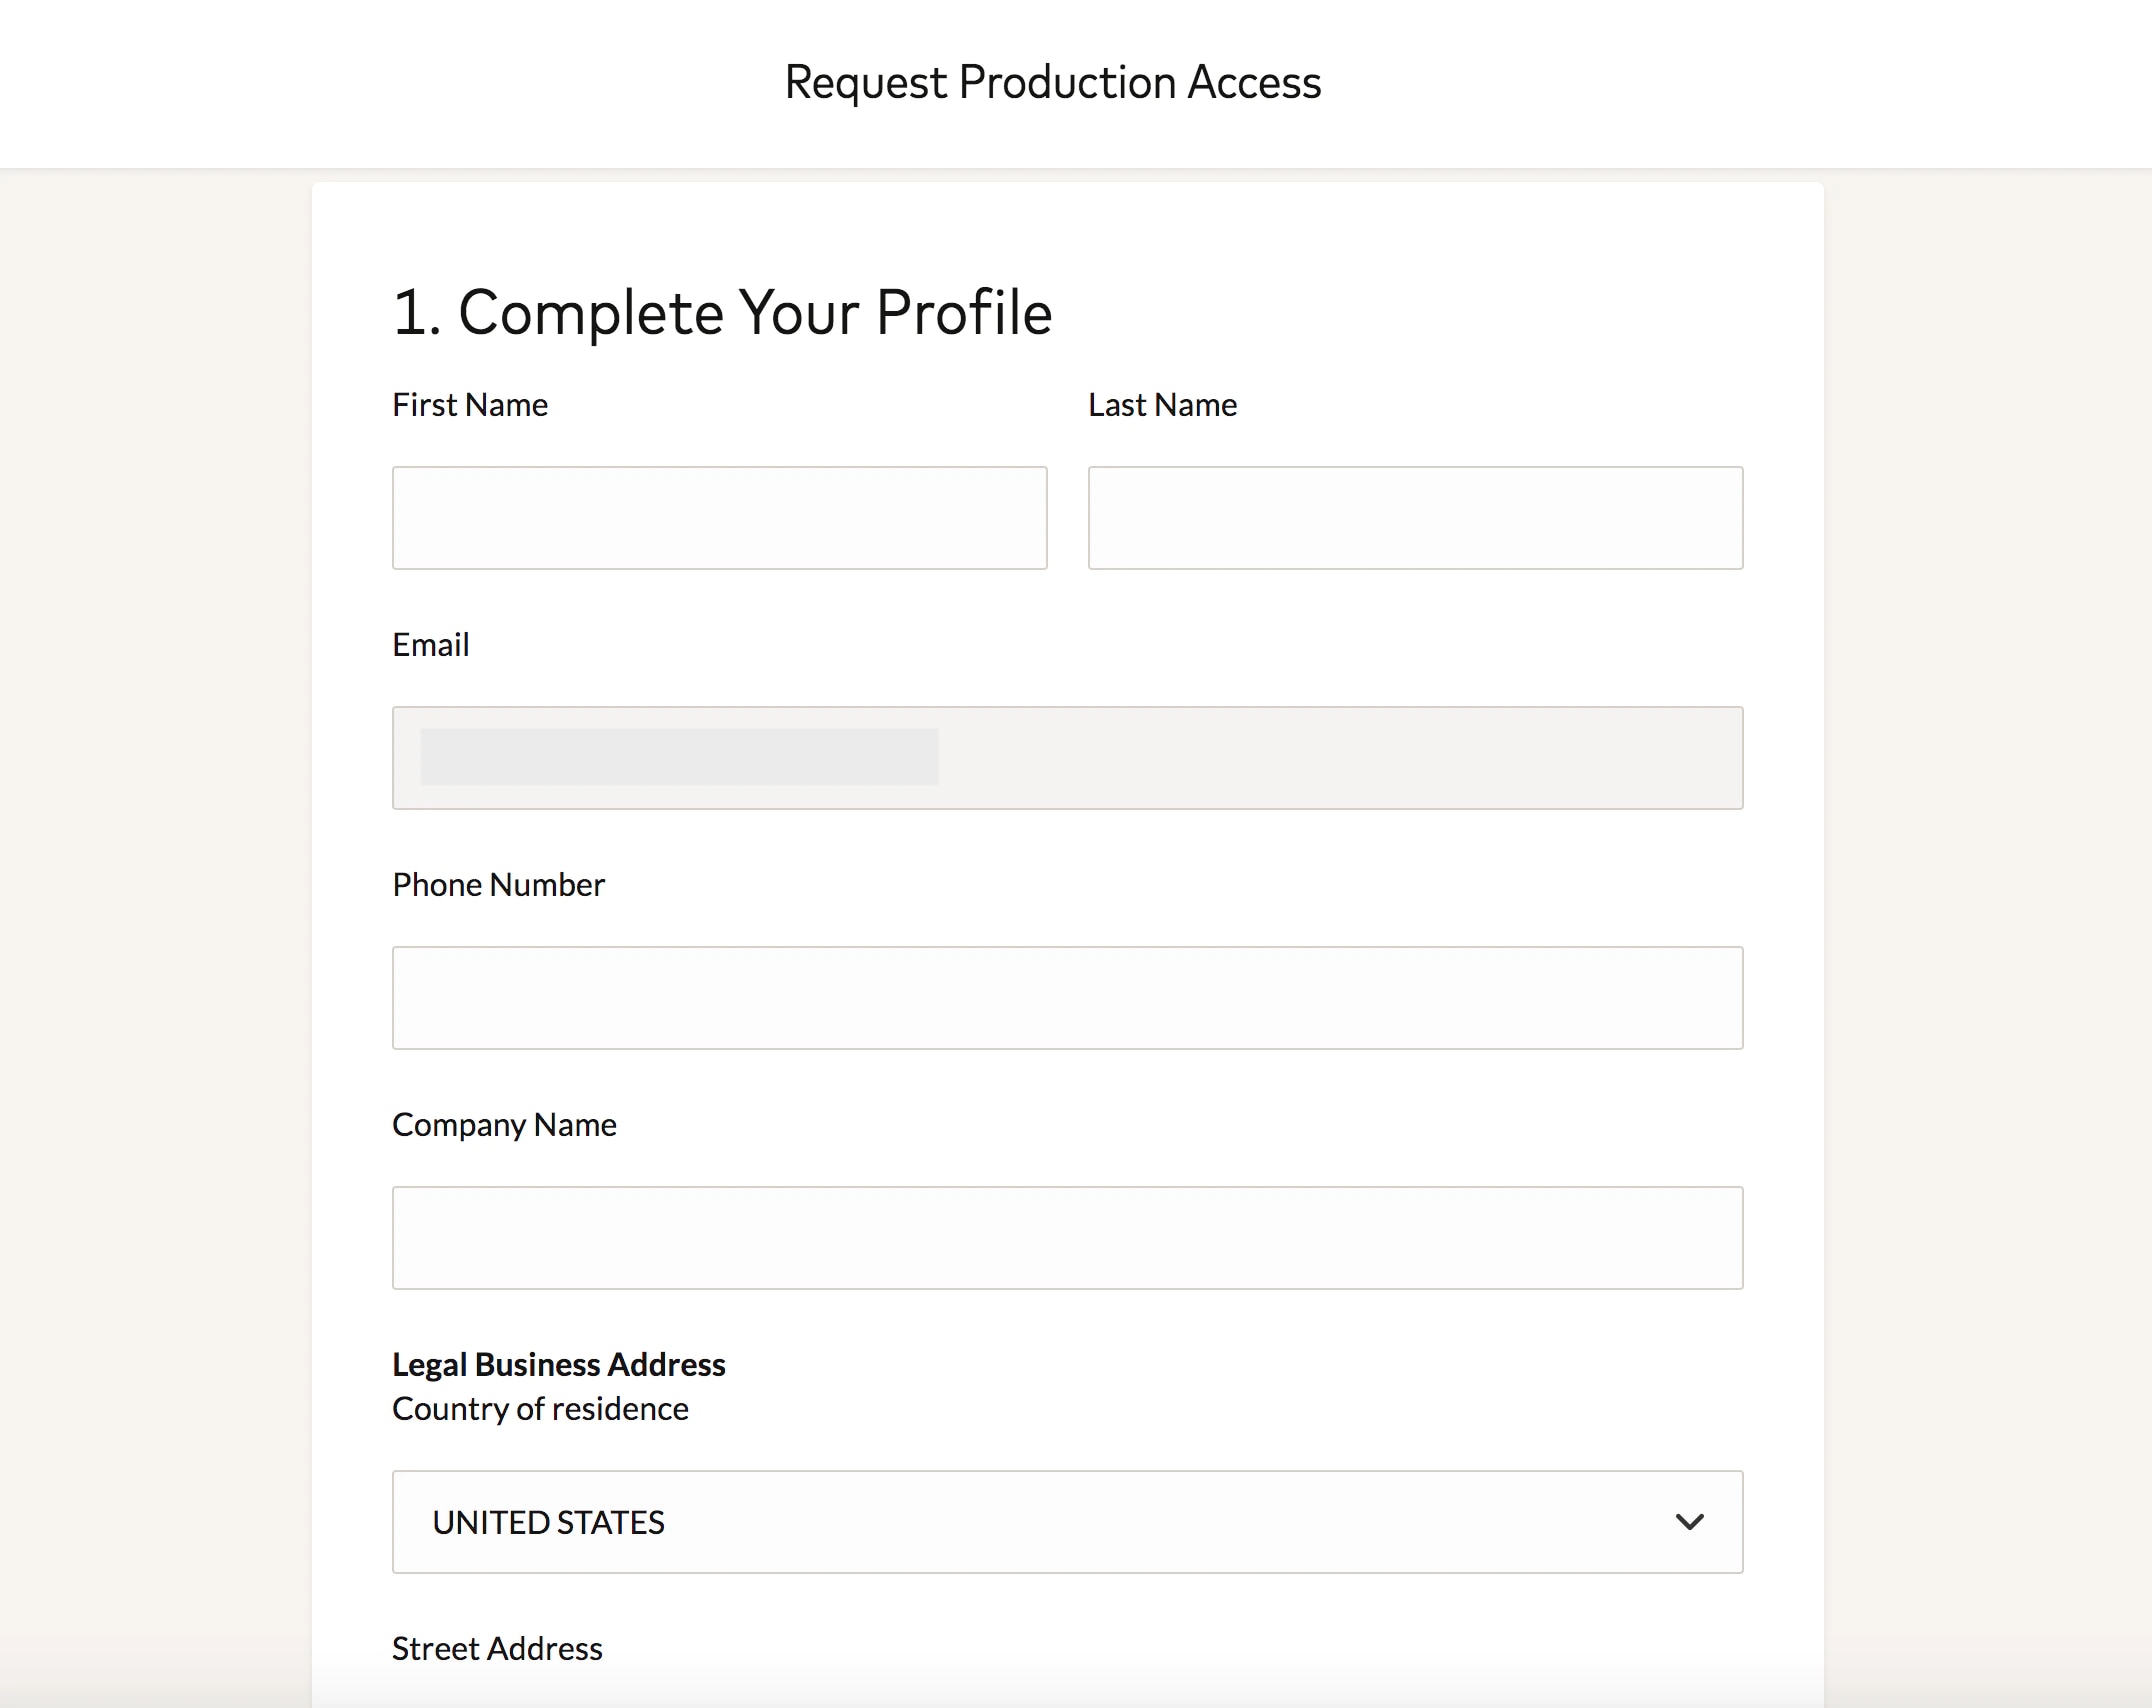The height and width of the screenshot is (1708, 2152).
Task: Click the Legal Business Address heading
Action: pos(558,1365)
